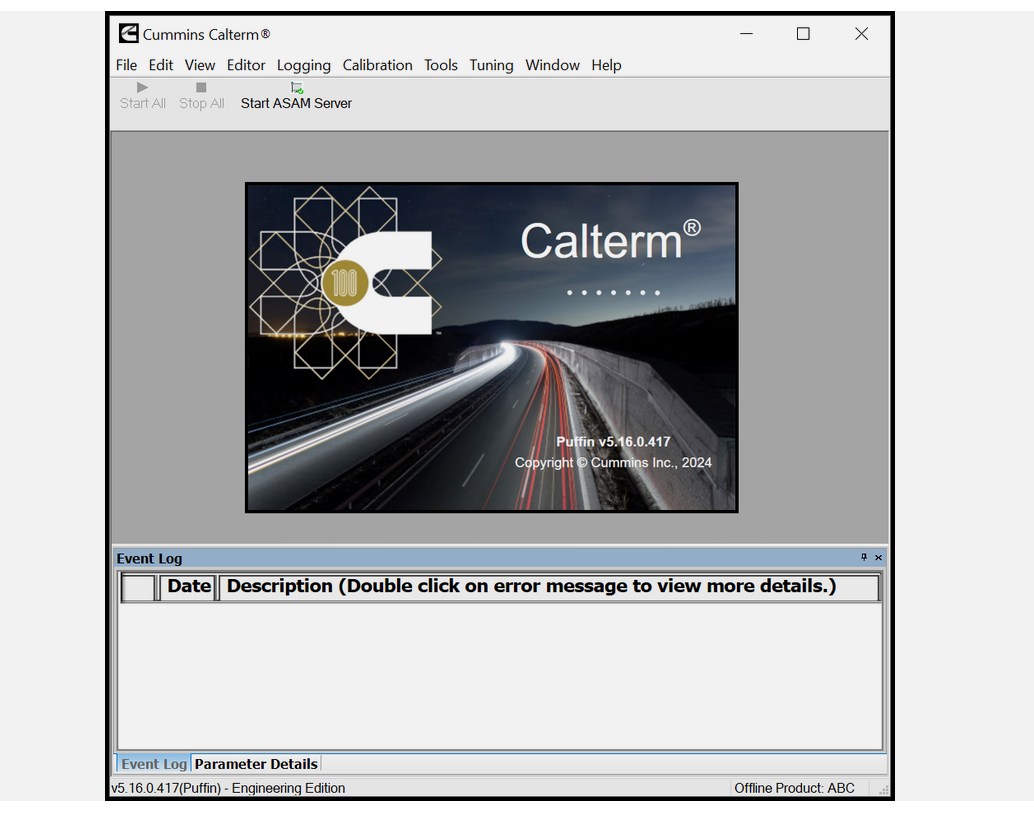Click the Start ASAM Server label

coord(296,104)
